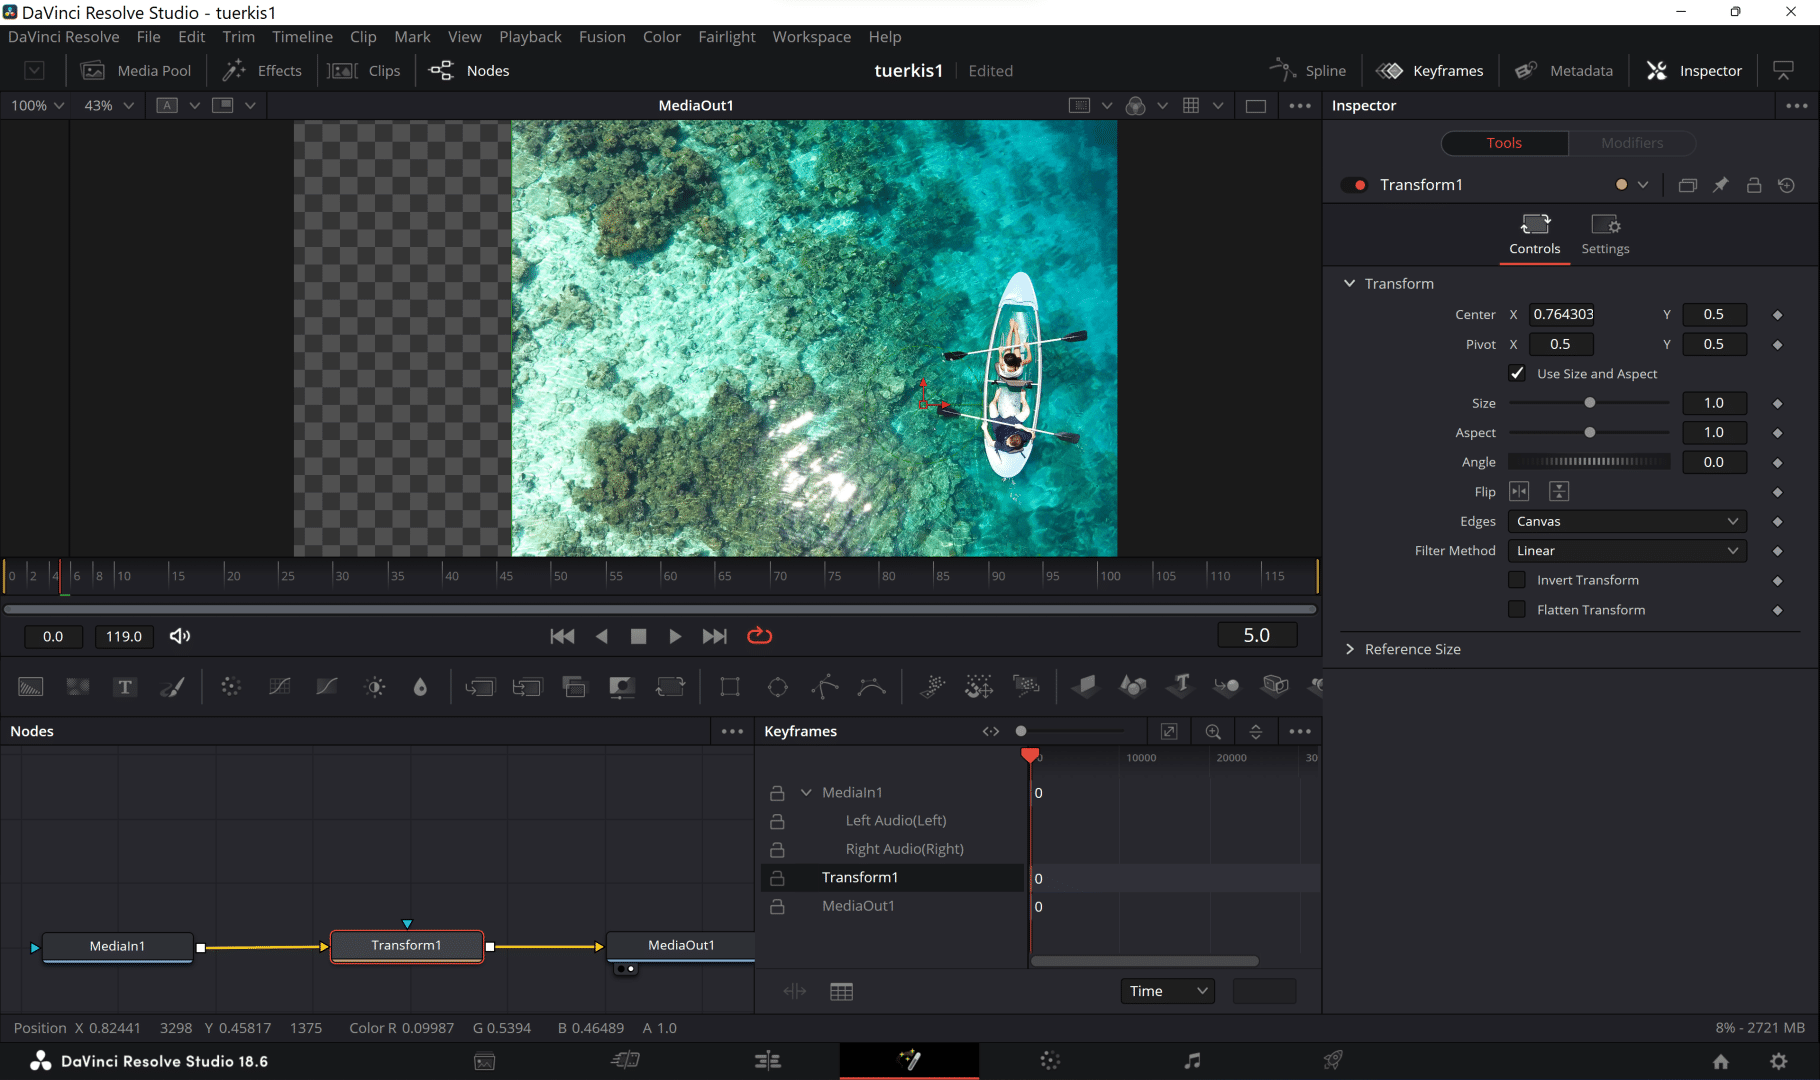Select the Paint tool
This screenshot has width=1820, height=1080.
(x=172, y=686)
